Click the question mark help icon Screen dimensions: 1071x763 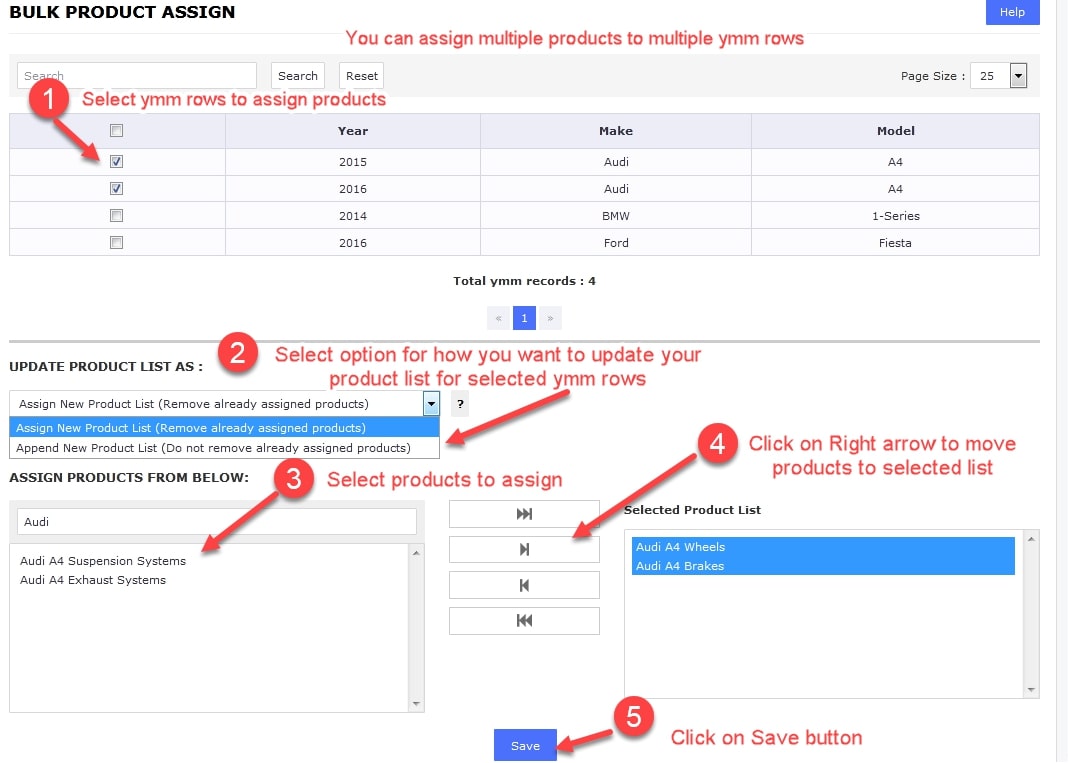[460, 404]
